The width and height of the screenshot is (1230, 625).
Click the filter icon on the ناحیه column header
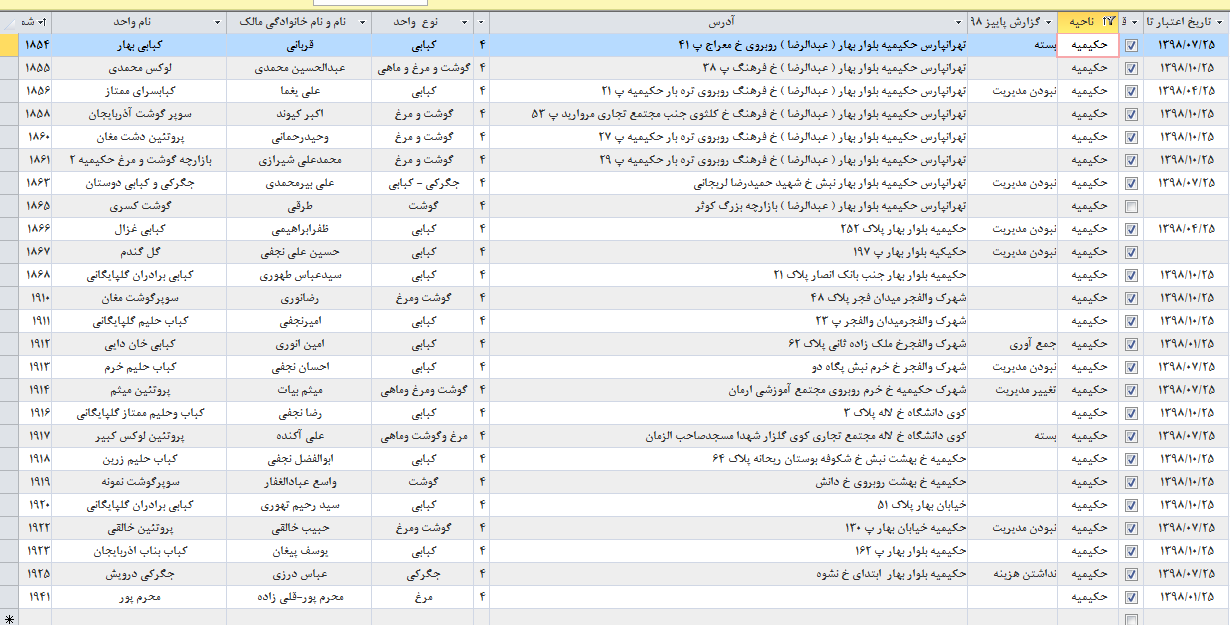pos(1107,22)
